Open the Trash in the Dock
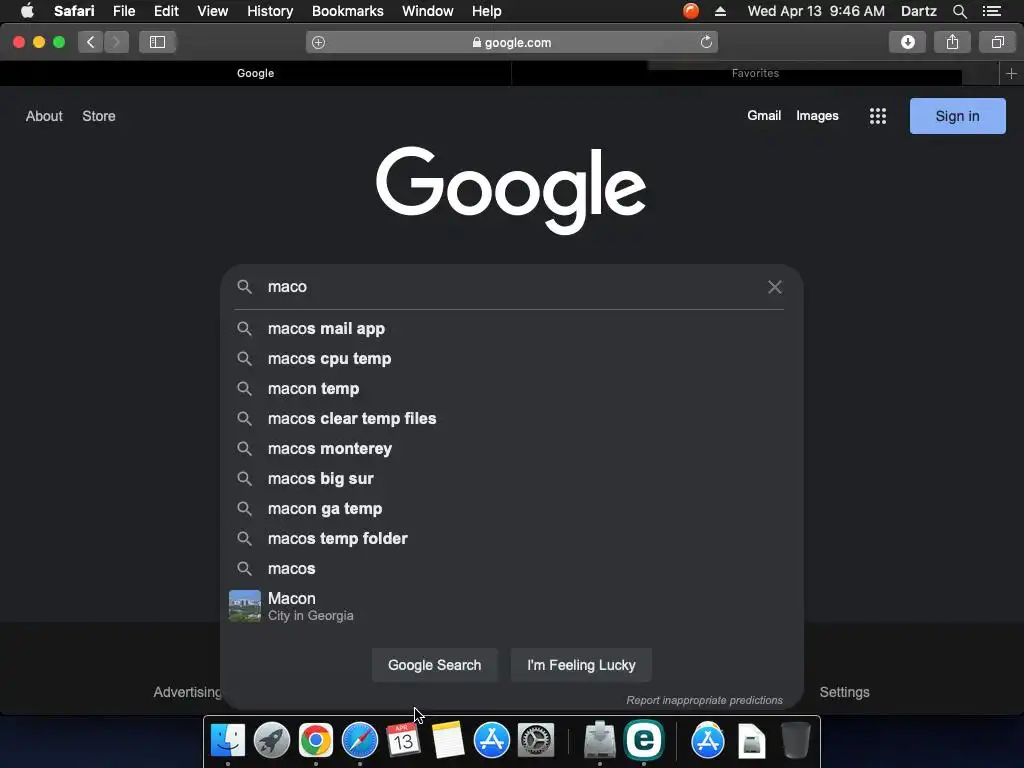 click(795, 741)
